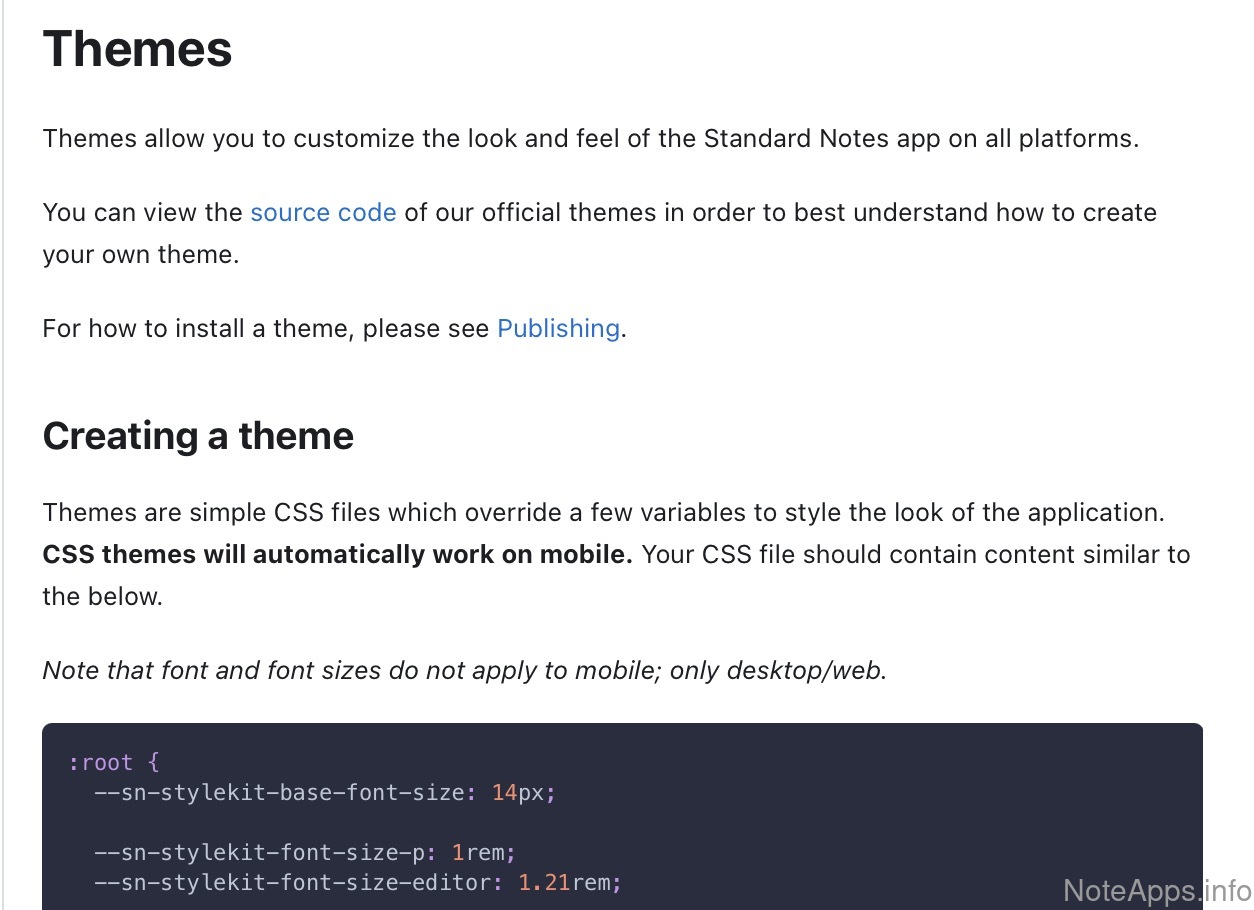Click the text 'You can view the'
The image size is (1254, 910).
click(x=142, y=213)
